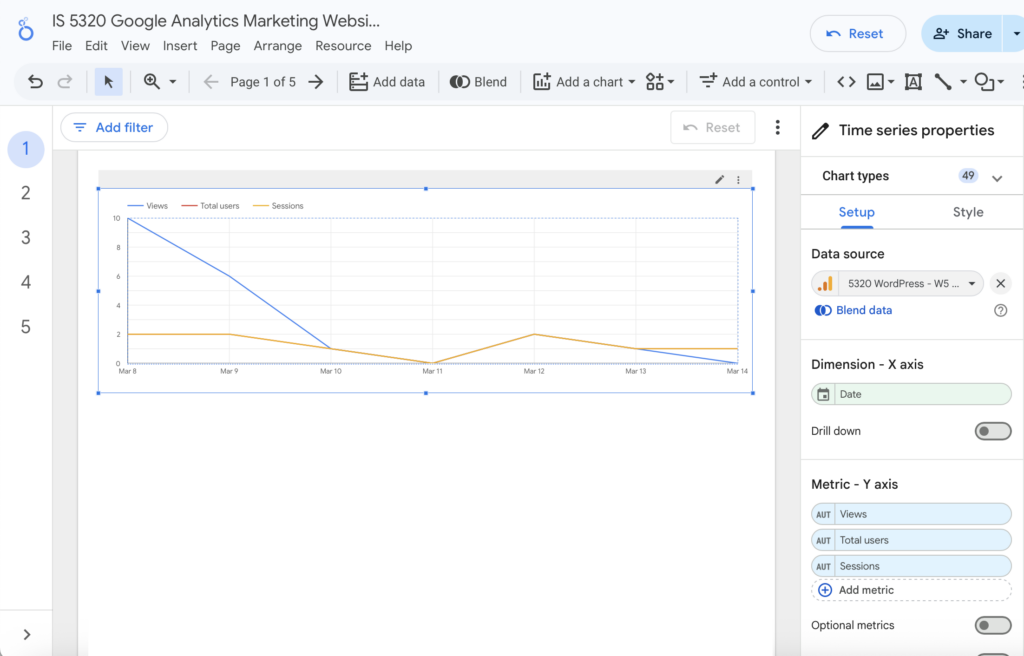The height and width of the screenshot is (656, 1024).
Task: Click the zoom magnifier icon
Action: click(x=152, y=82)
